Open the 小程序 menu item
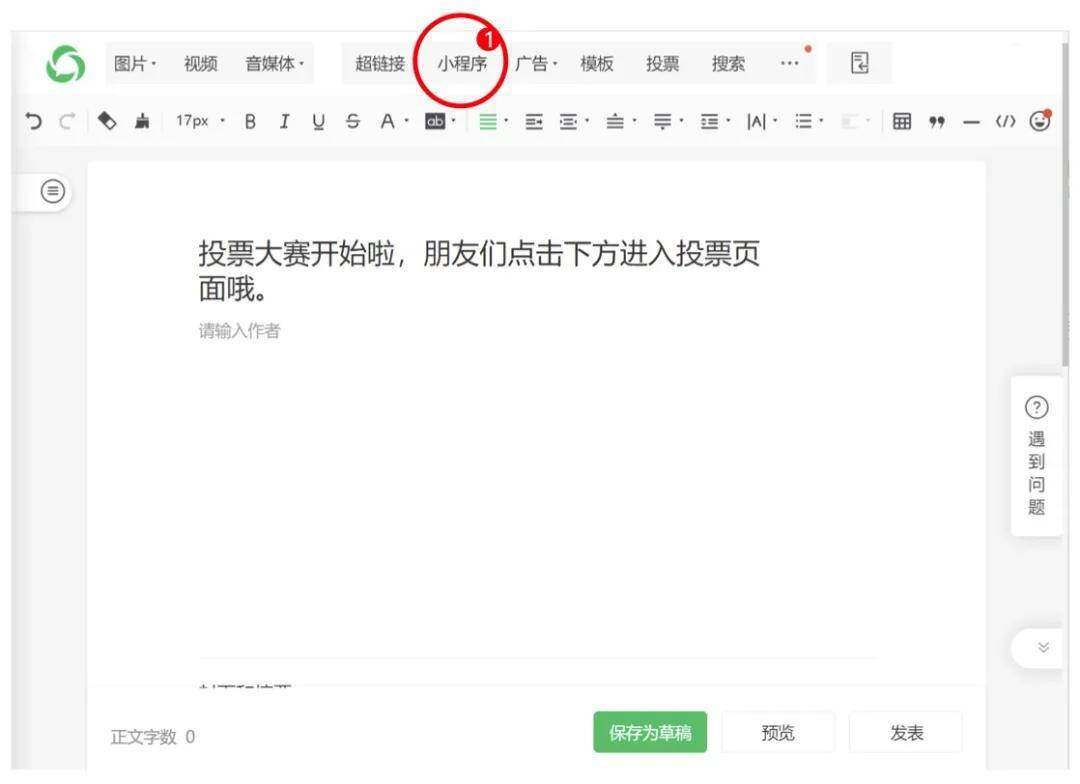The height and width of the screenshot is (784, 1080). tap(461, 64)
